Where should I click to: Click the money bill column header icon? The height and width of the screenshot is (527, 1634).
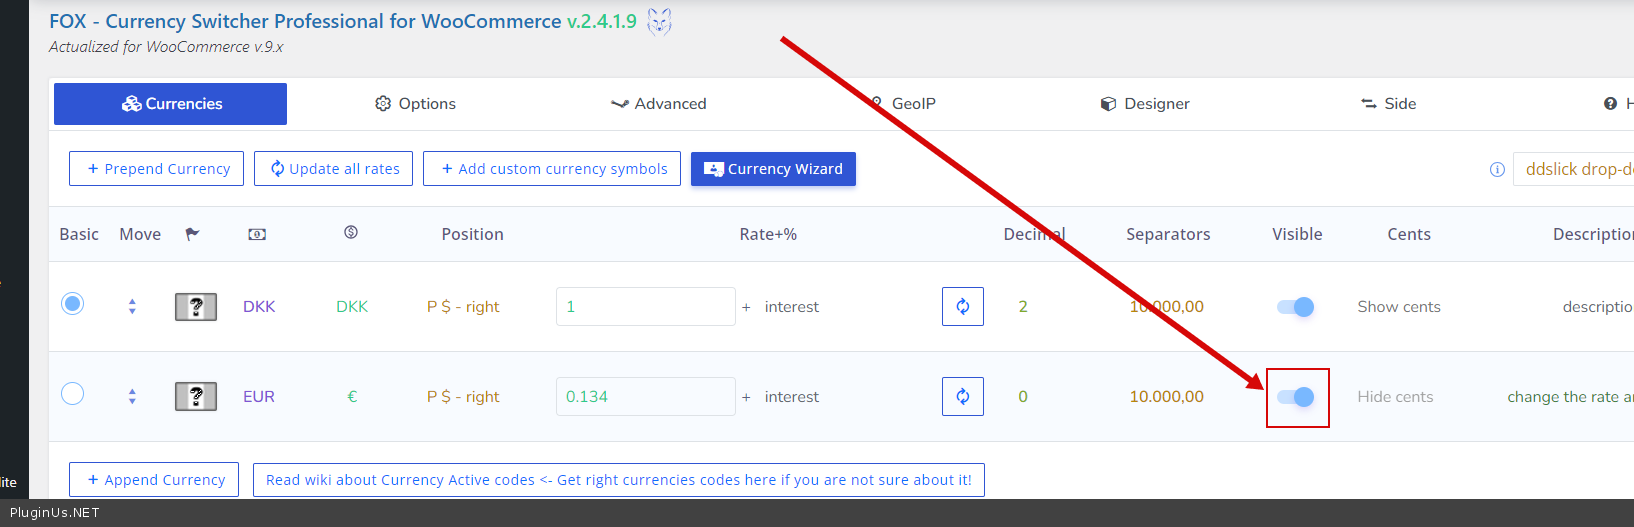[257, 234]
